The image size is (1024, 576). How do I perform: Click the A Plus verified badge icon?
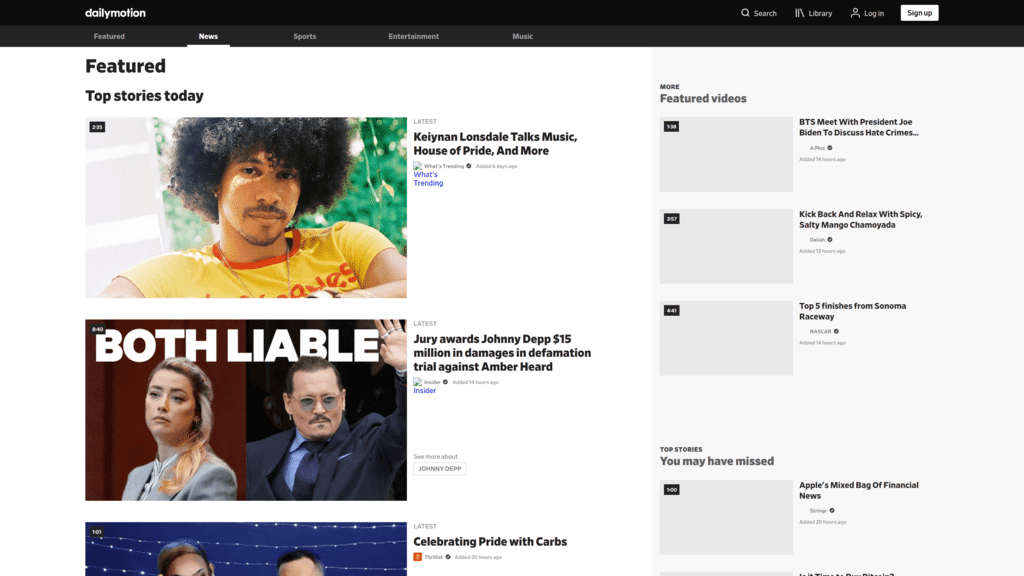[x=830, y=148]
